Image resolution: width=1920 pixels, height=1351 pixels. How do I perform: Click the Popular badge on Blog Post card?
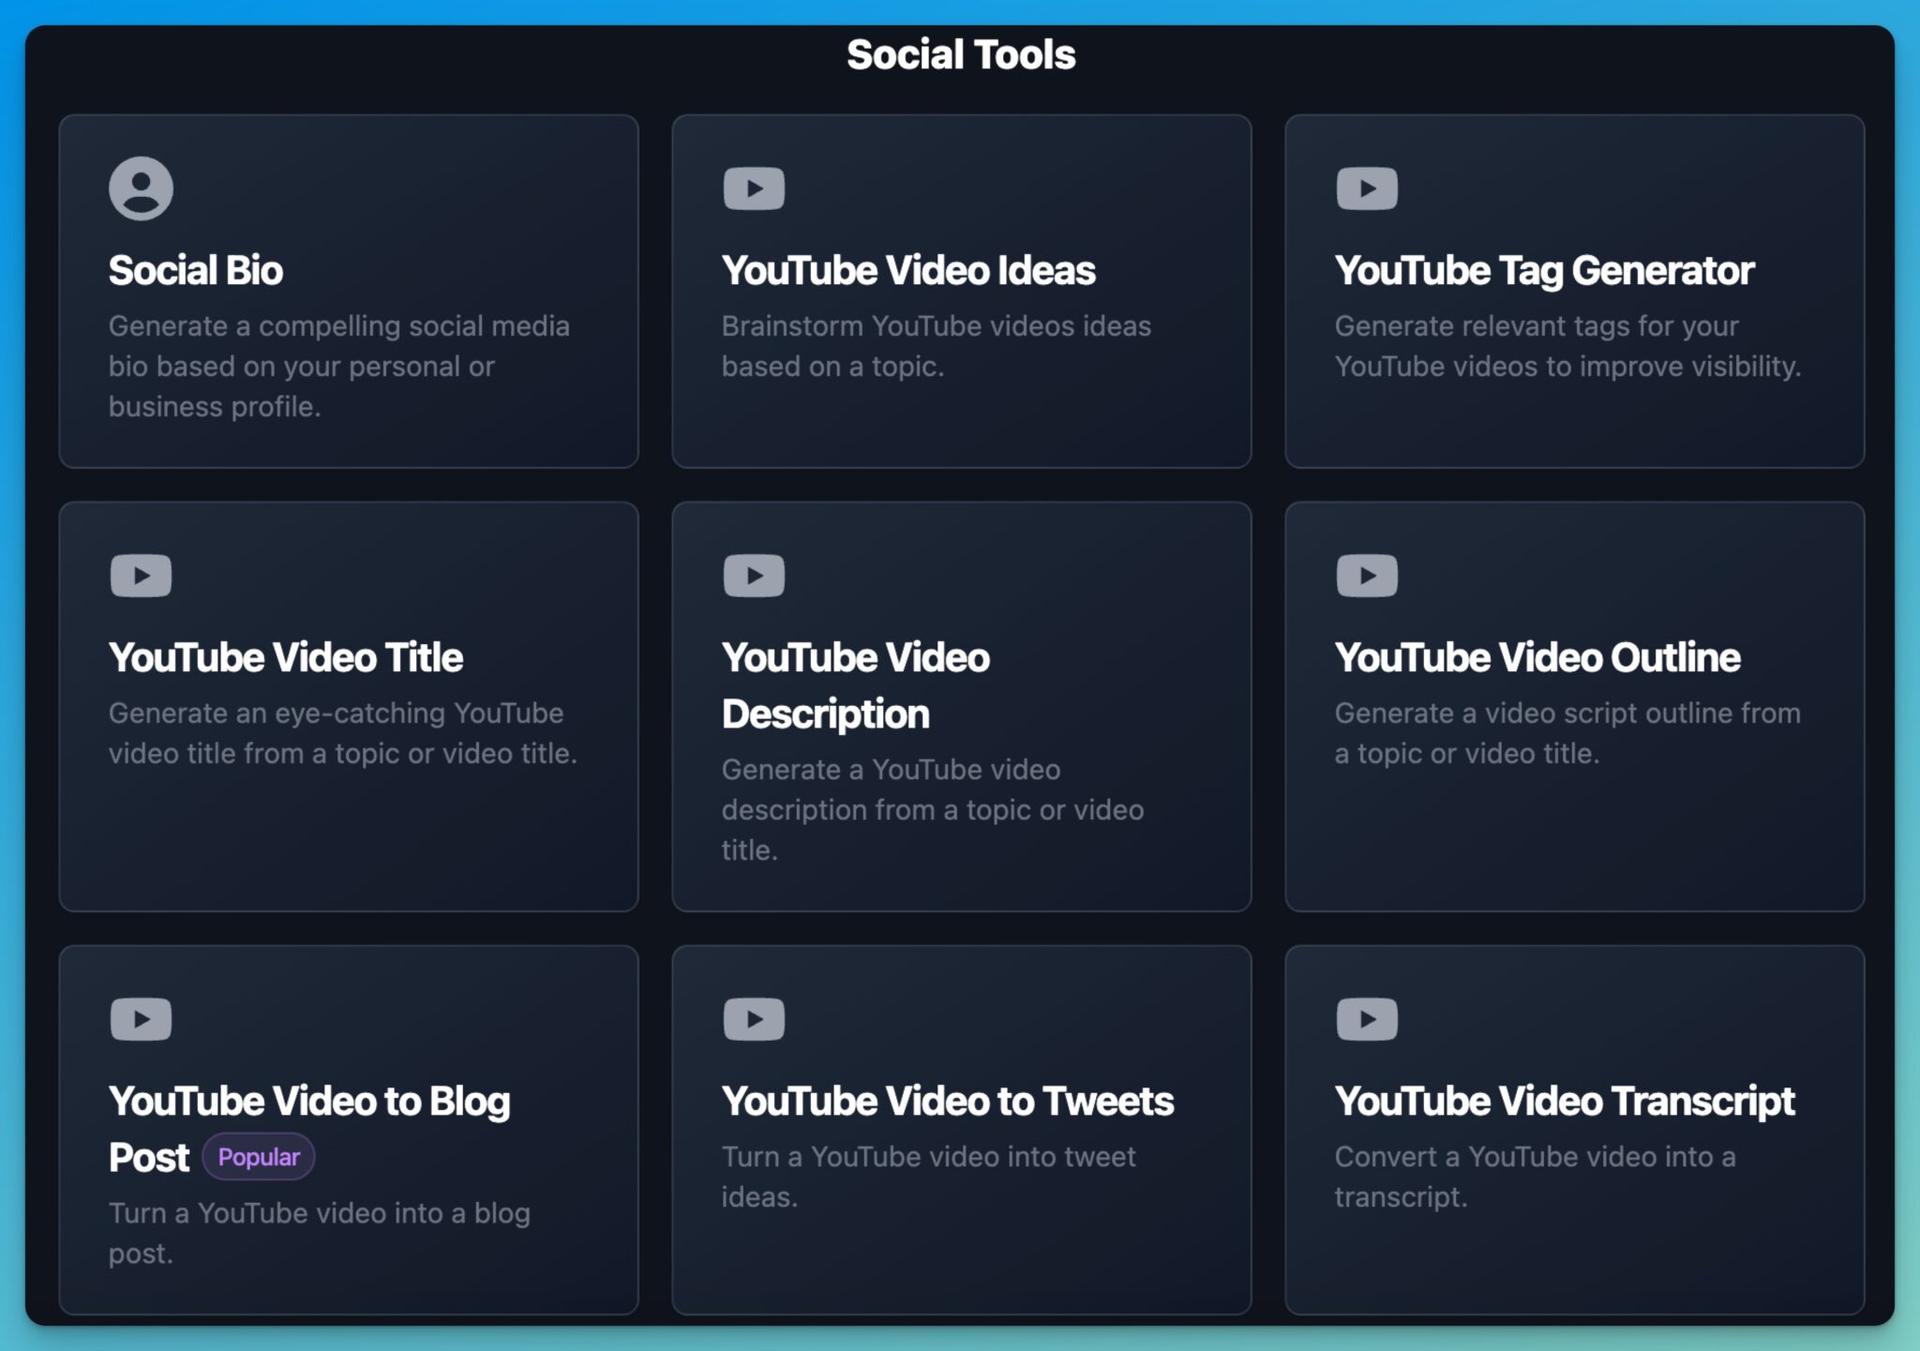tap(258, 1156)
